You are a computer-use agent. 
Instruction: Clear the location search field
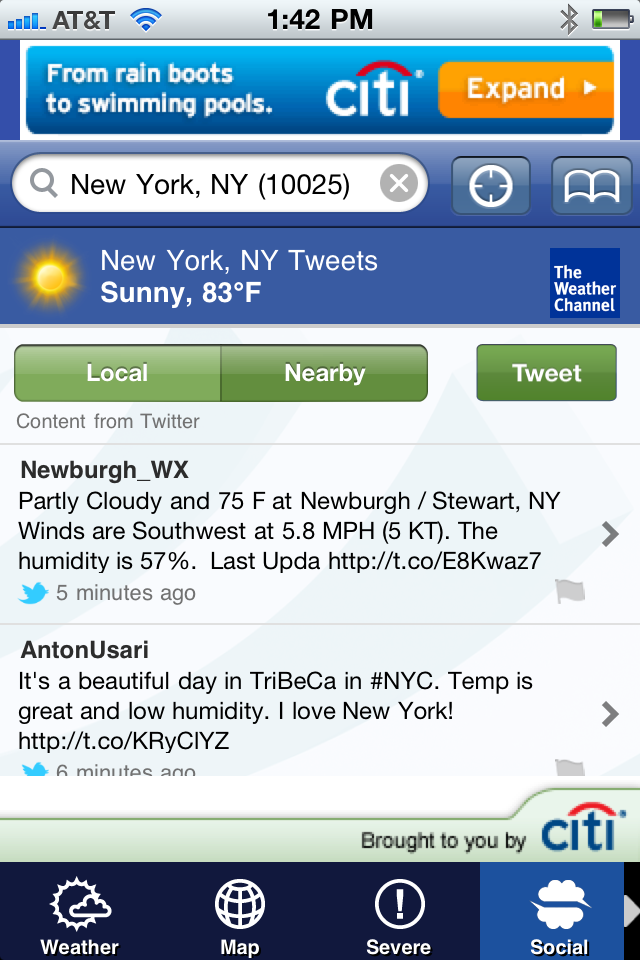pos(399,184)
